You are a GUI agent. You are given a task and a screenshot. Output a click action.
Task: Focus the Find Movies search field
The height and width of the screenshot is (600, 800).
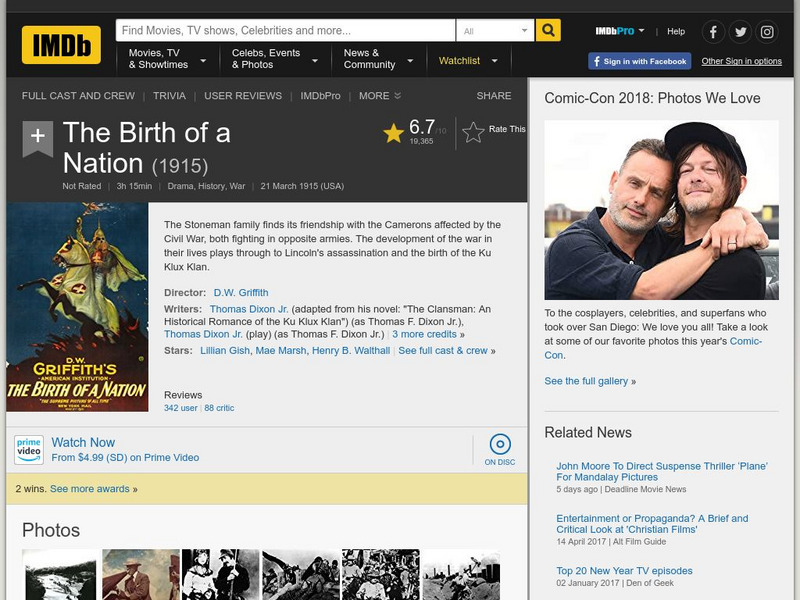[285, 31]
